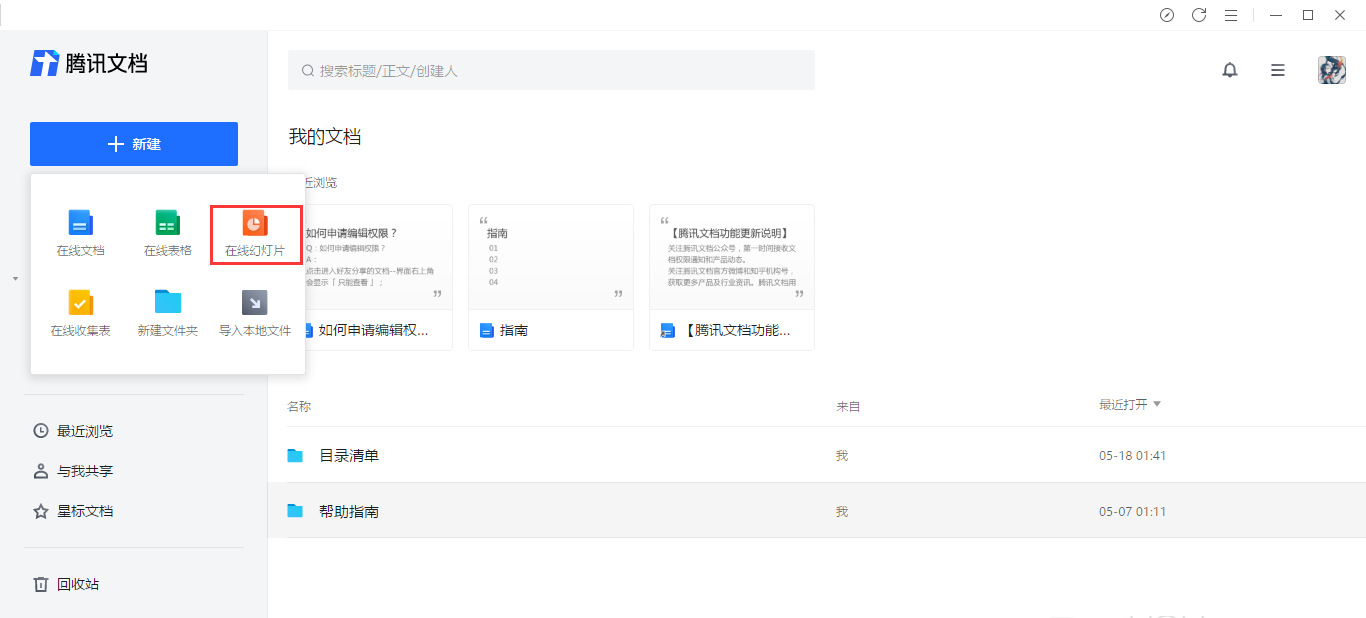Click the search box for titles
1366x618 pixels.
(x=551, y=71)
